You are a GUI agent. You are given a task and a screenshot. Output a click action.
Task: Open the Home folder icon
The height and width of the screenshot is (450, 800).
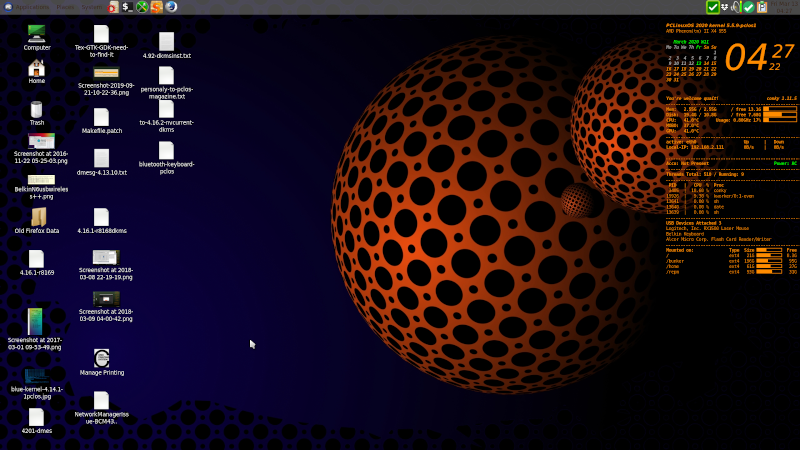tap(37, 69)
